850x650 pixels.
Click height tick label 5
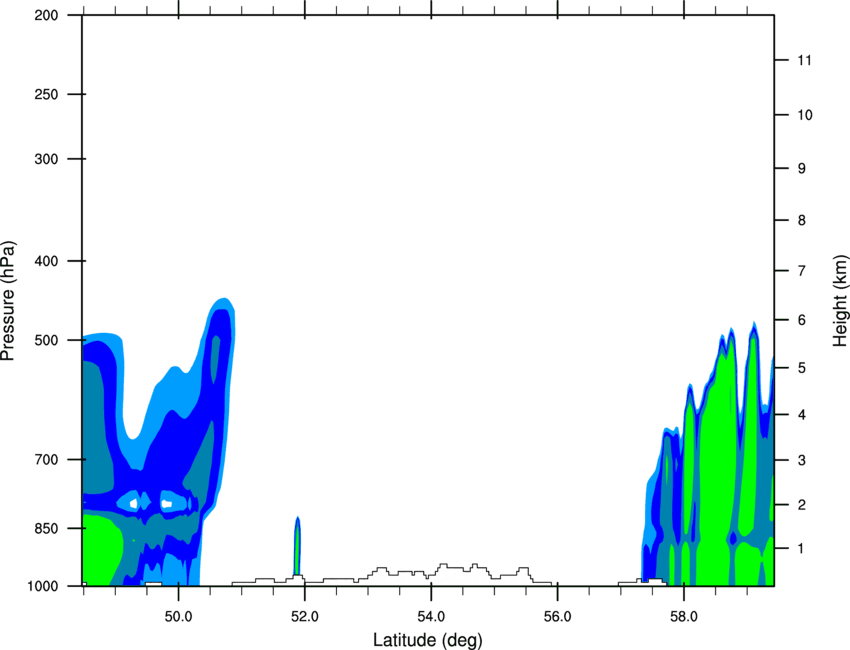802,368
